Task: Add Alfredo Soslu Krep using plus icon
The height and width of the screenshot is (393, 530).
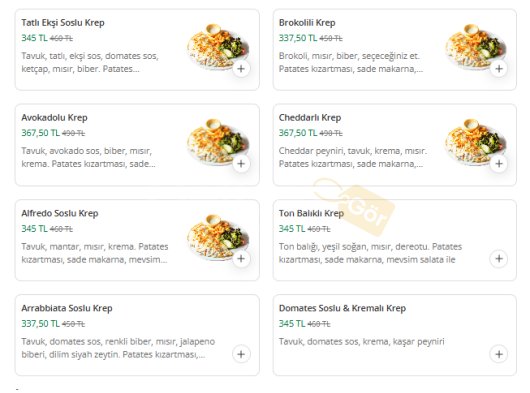Action: tap(241, 259)
